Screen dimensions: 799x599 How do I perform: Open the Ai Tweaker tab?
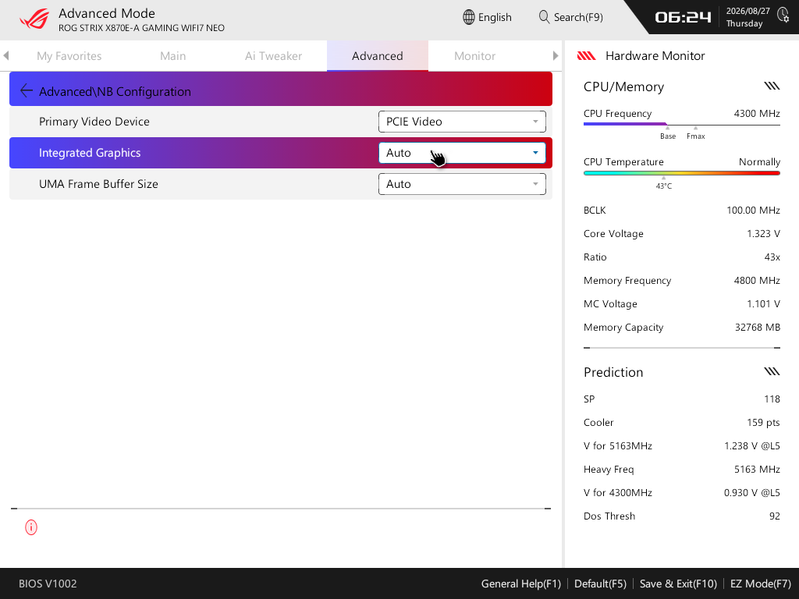(x=273, y=56)
